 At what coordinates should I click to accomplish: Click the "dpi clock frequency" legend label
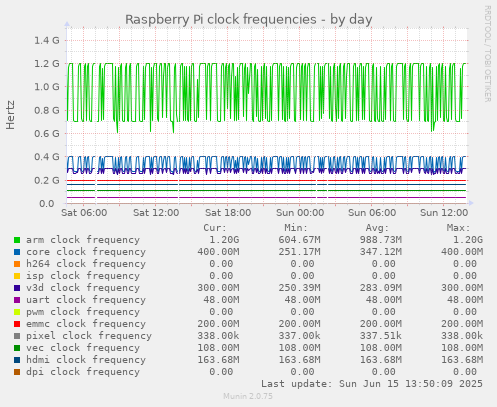(83, 372)
